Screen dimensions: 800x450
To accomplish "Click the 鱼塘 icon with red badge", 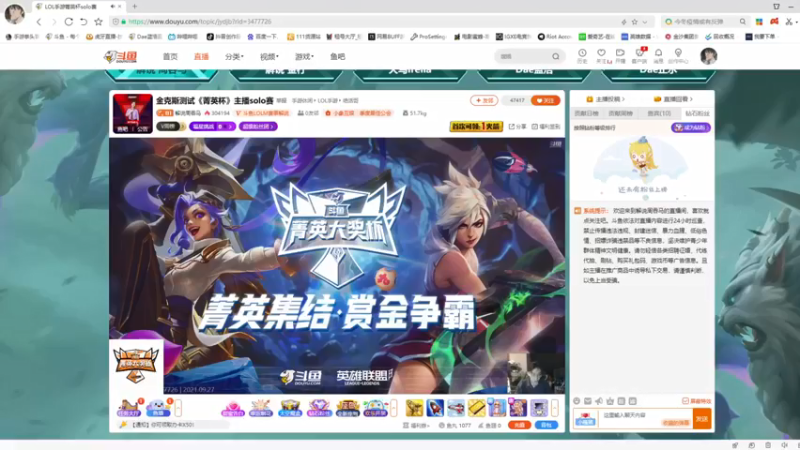I will point(158,408).
